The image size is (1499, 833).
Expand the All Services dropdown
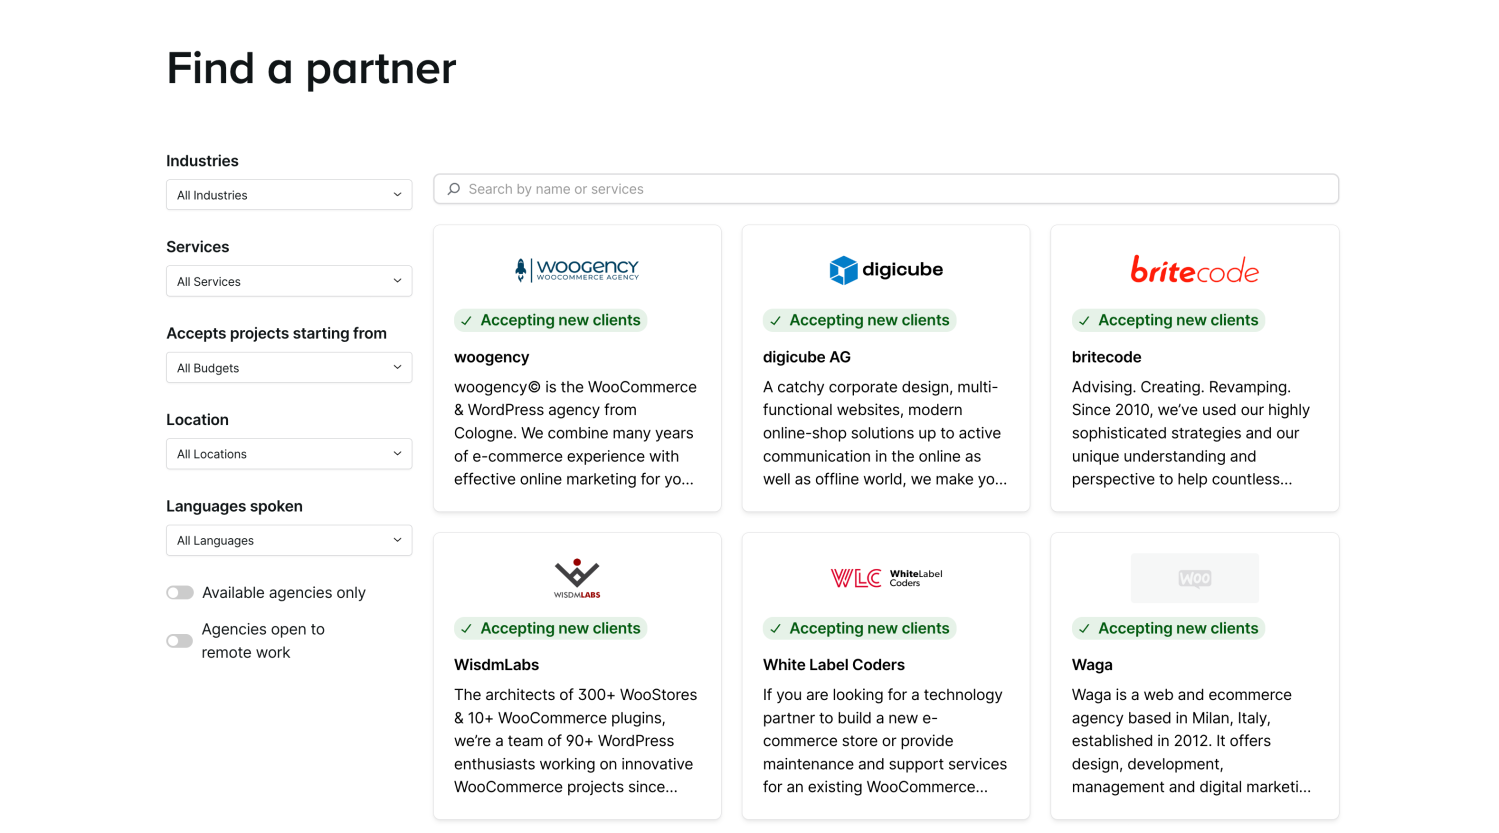[288, 281]
